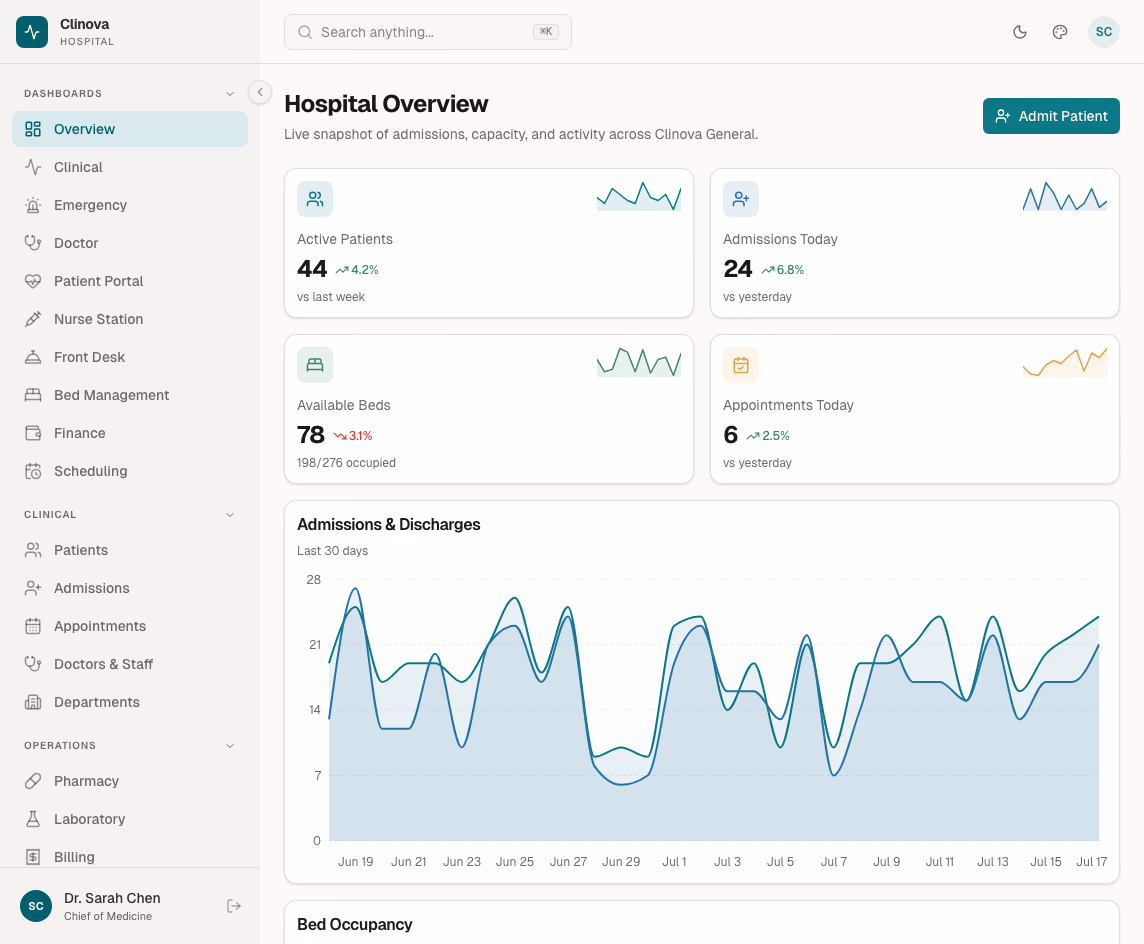Open the Finance wallet icon
1144x944 pixels.
click(33, 433)
